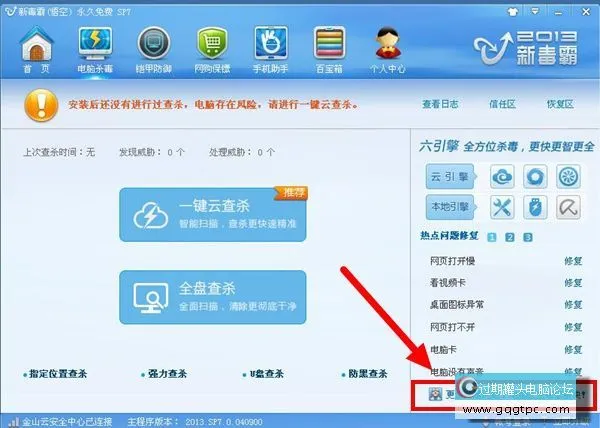Switch to hot issues page 3

528,237
